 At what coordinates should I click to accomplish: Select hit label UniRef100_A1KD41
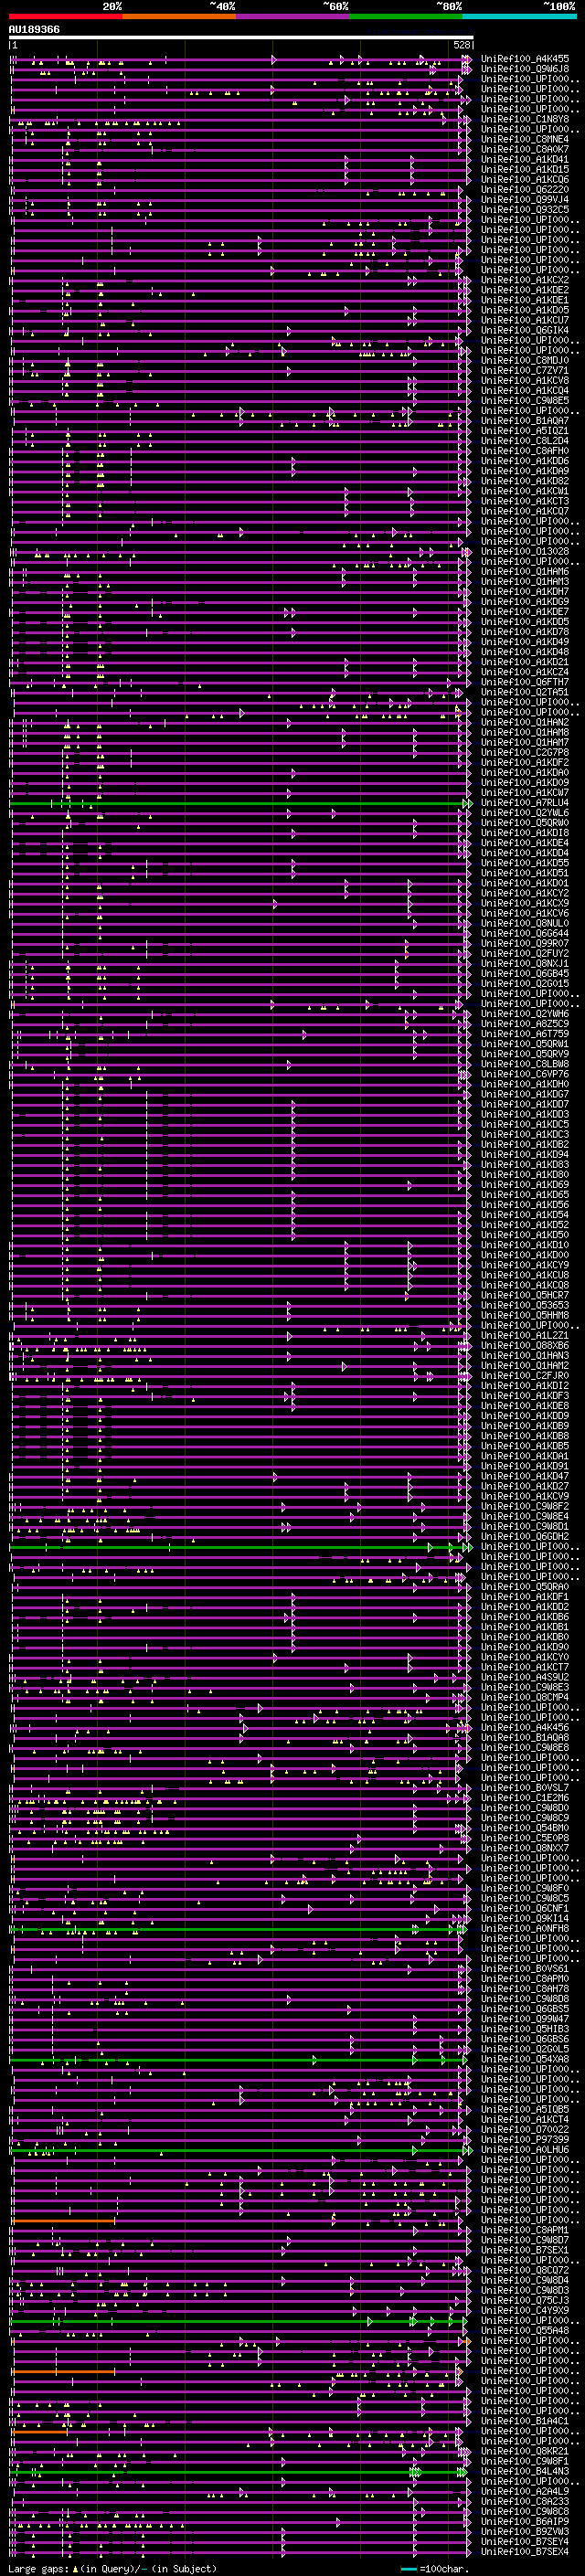pyautogui.click(x=525, y=160)
